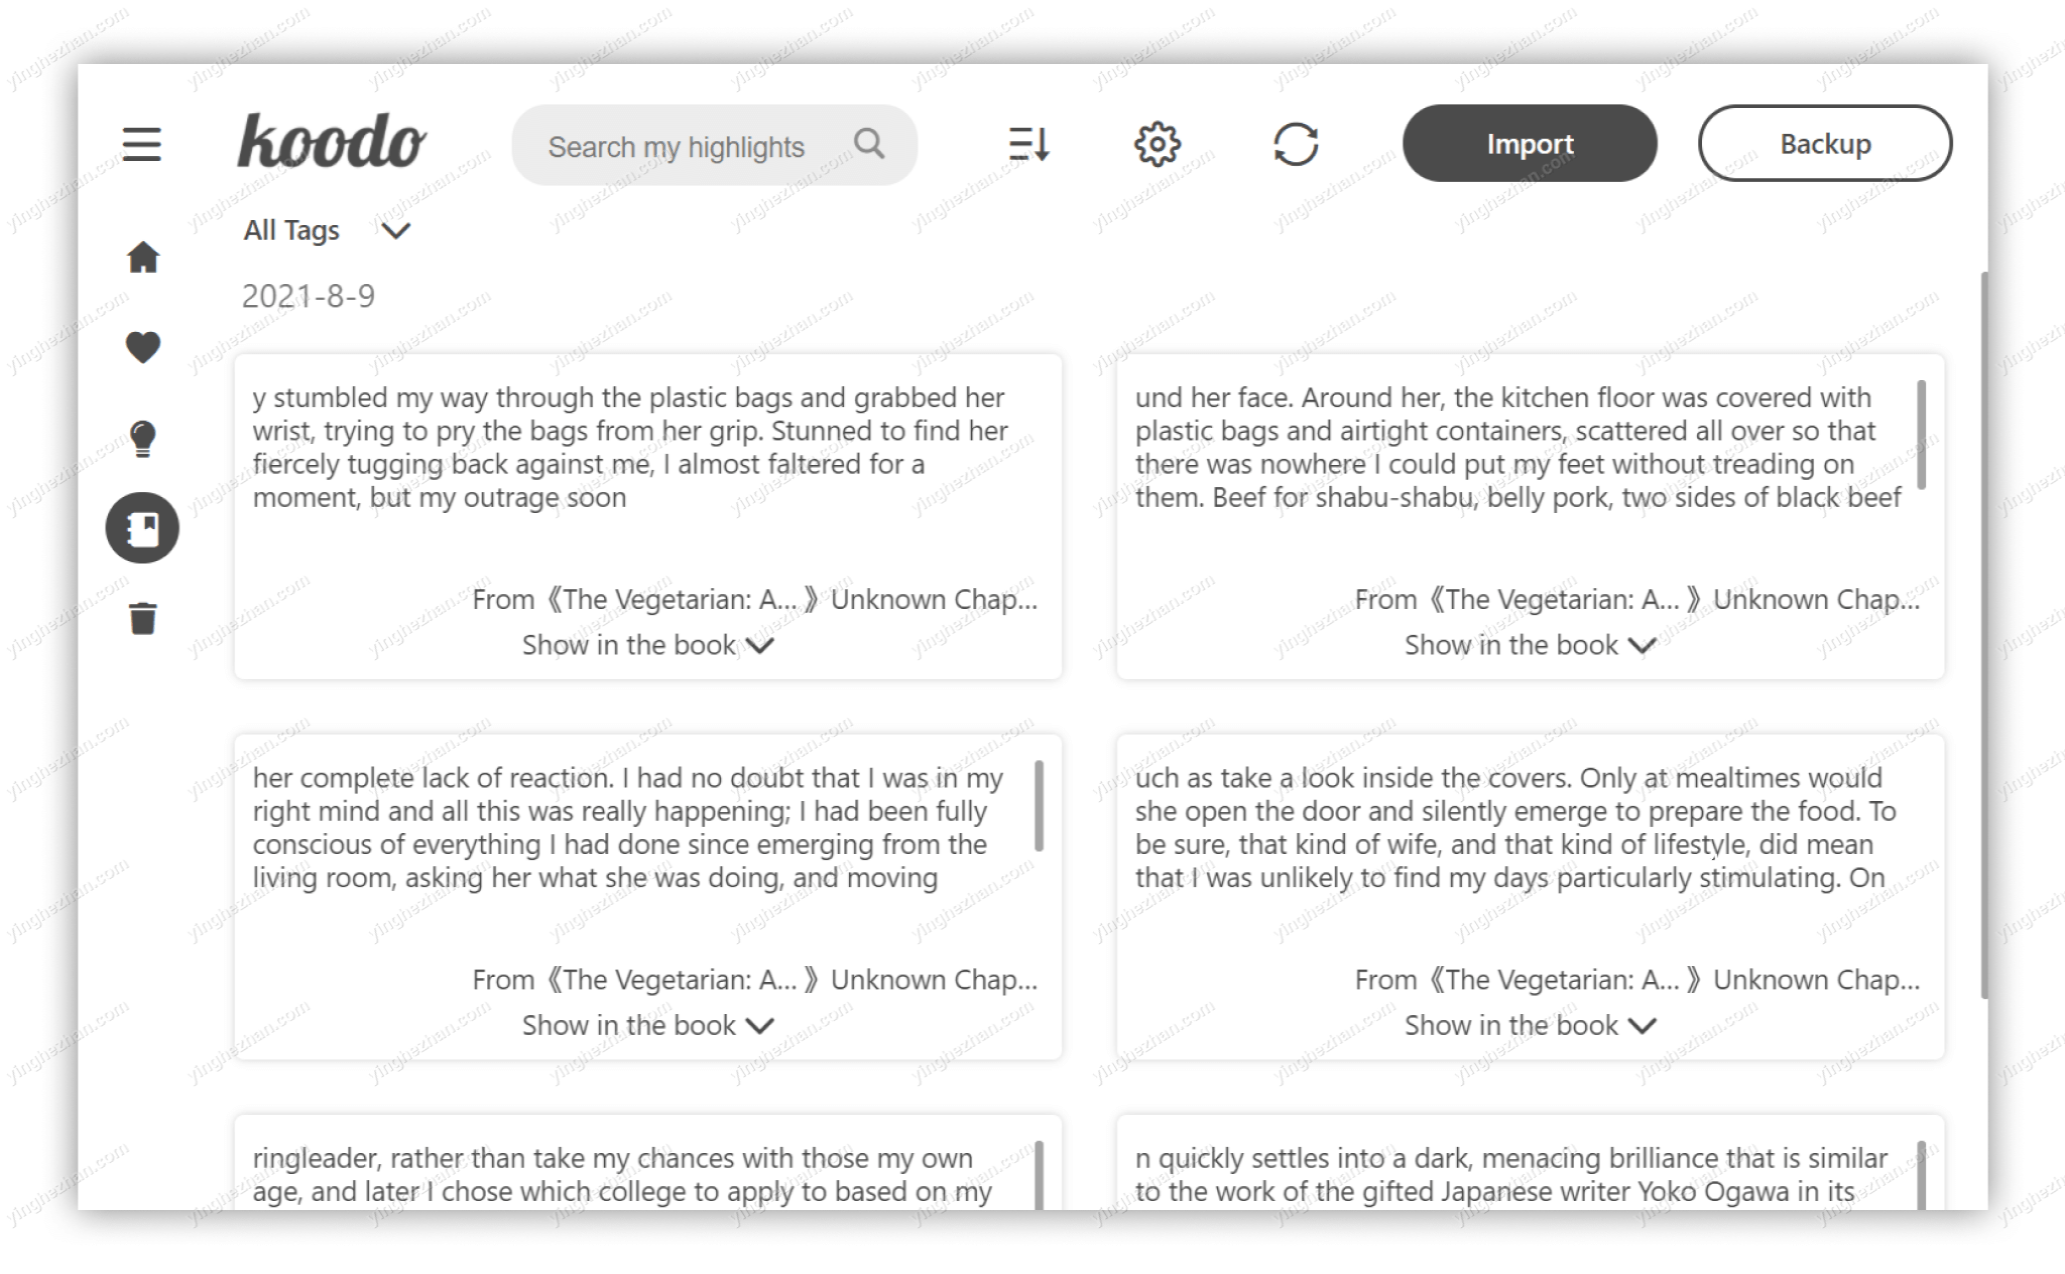Click the sync refresh icon
The width and height of the screenshot is (2065, 1274).
(x=1294, y=143)
